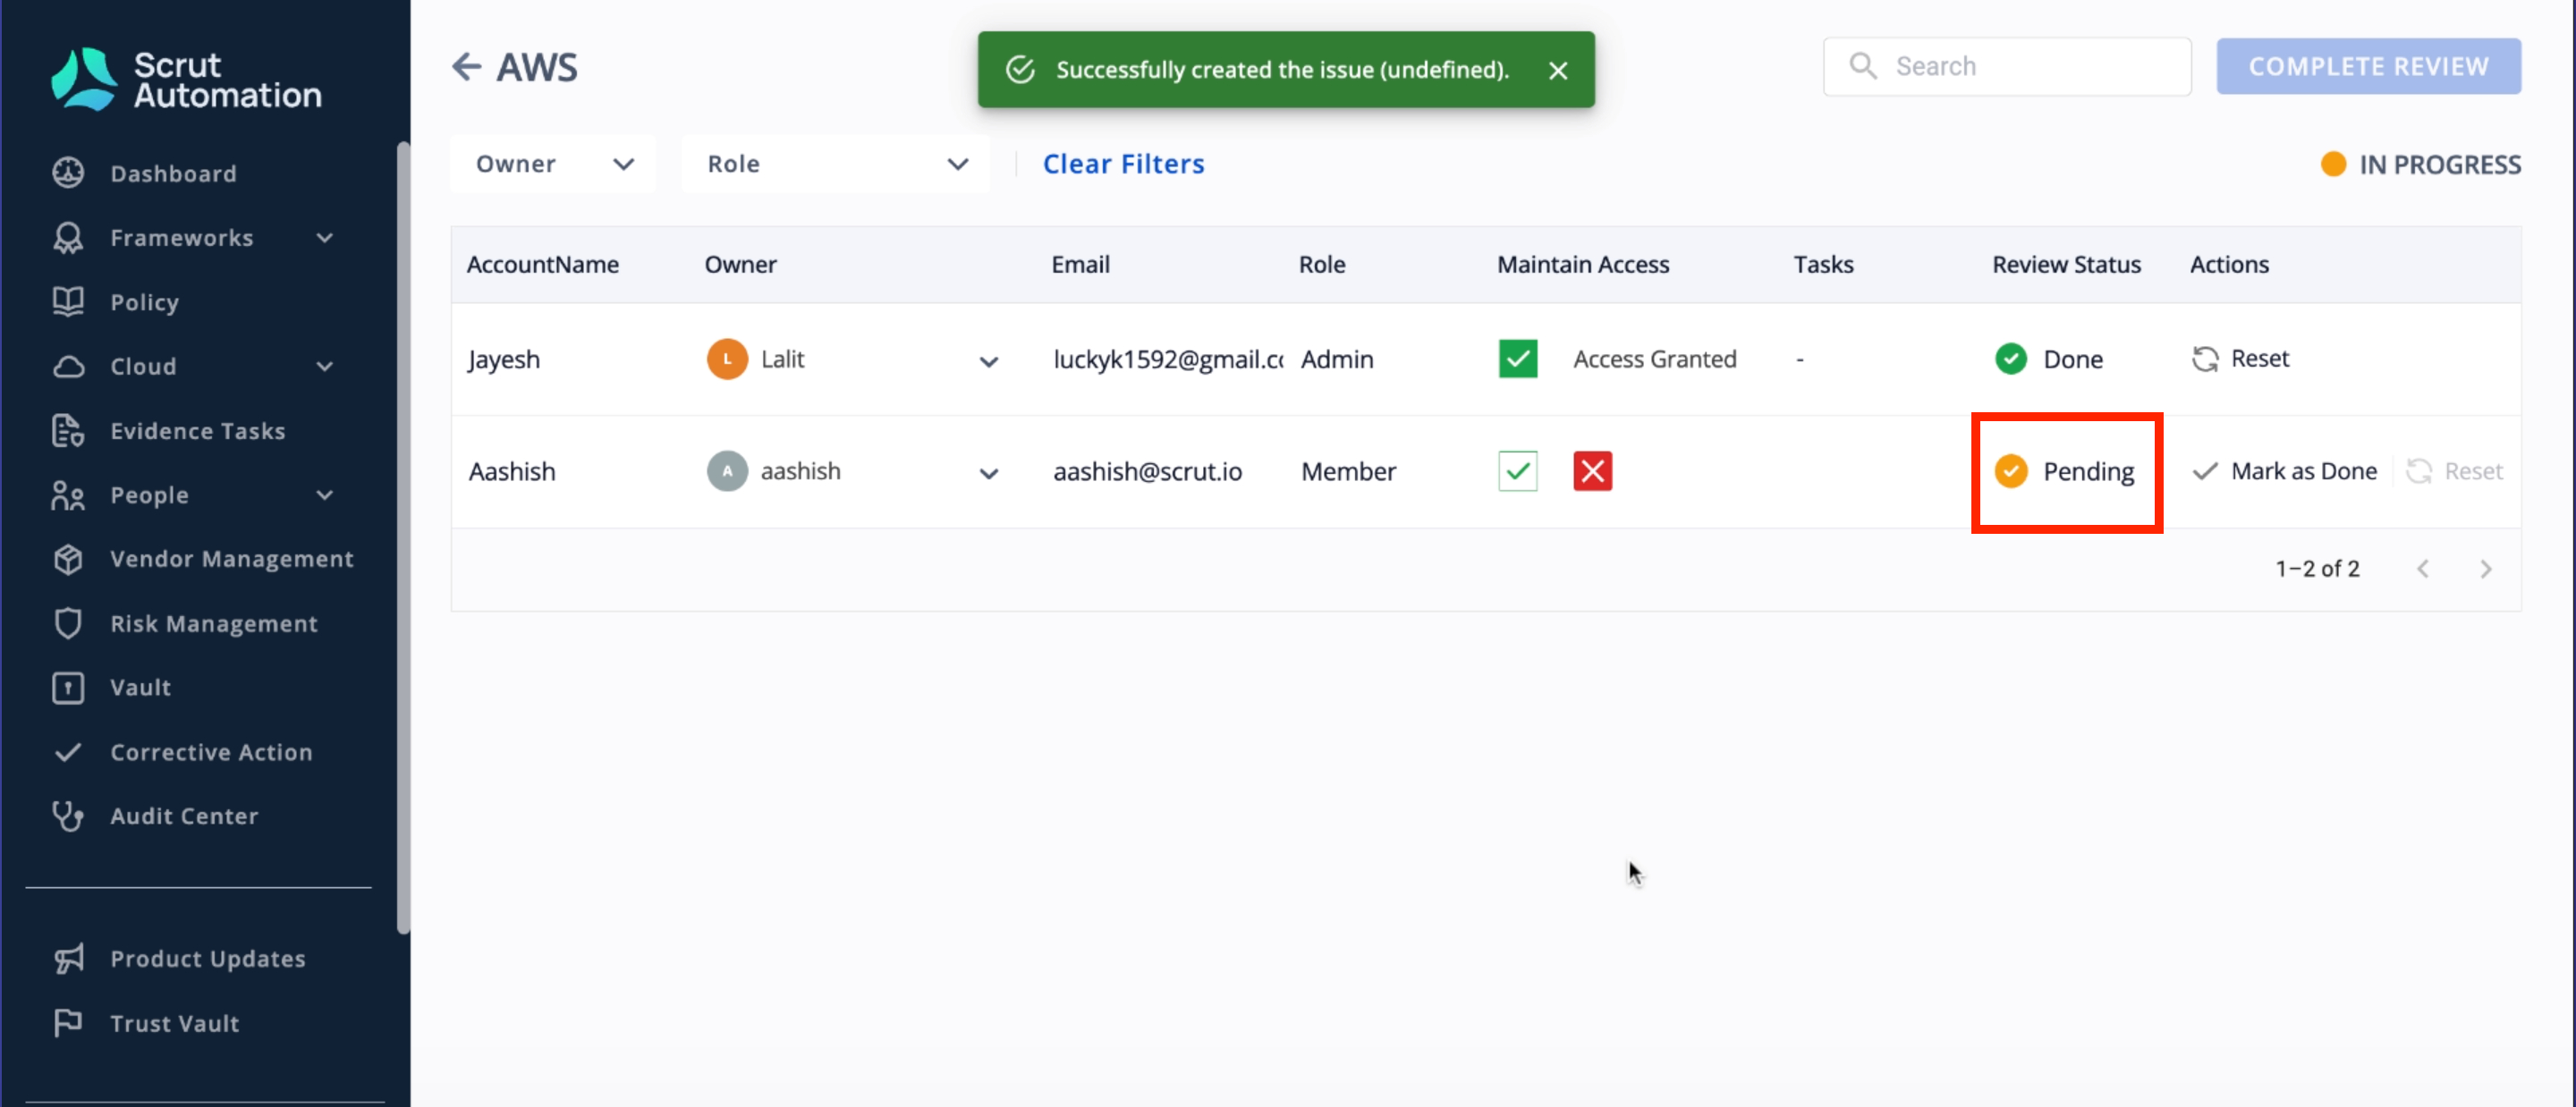This screenshot has width=2576, height=1107.
Task: Click the success notification check icon
Action: (x=1020, y=69)
